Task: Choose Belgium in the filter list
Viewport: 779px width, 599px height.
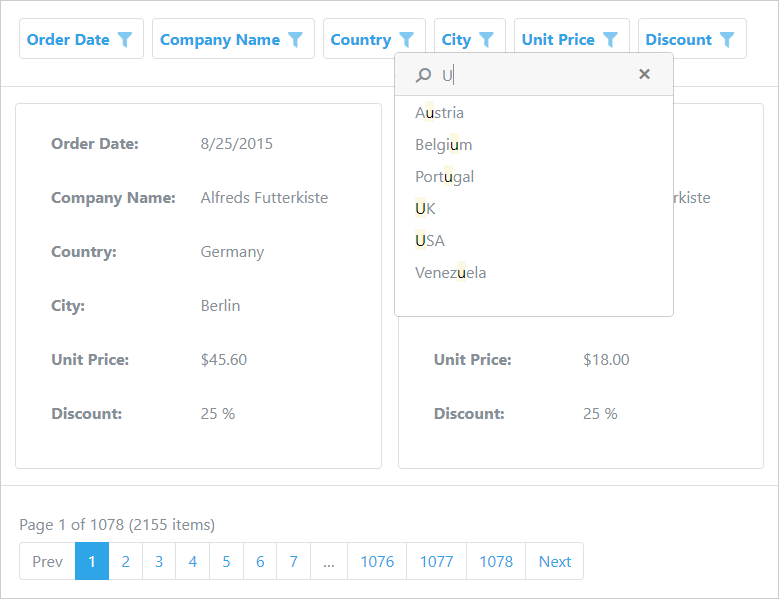Action: 444,145
